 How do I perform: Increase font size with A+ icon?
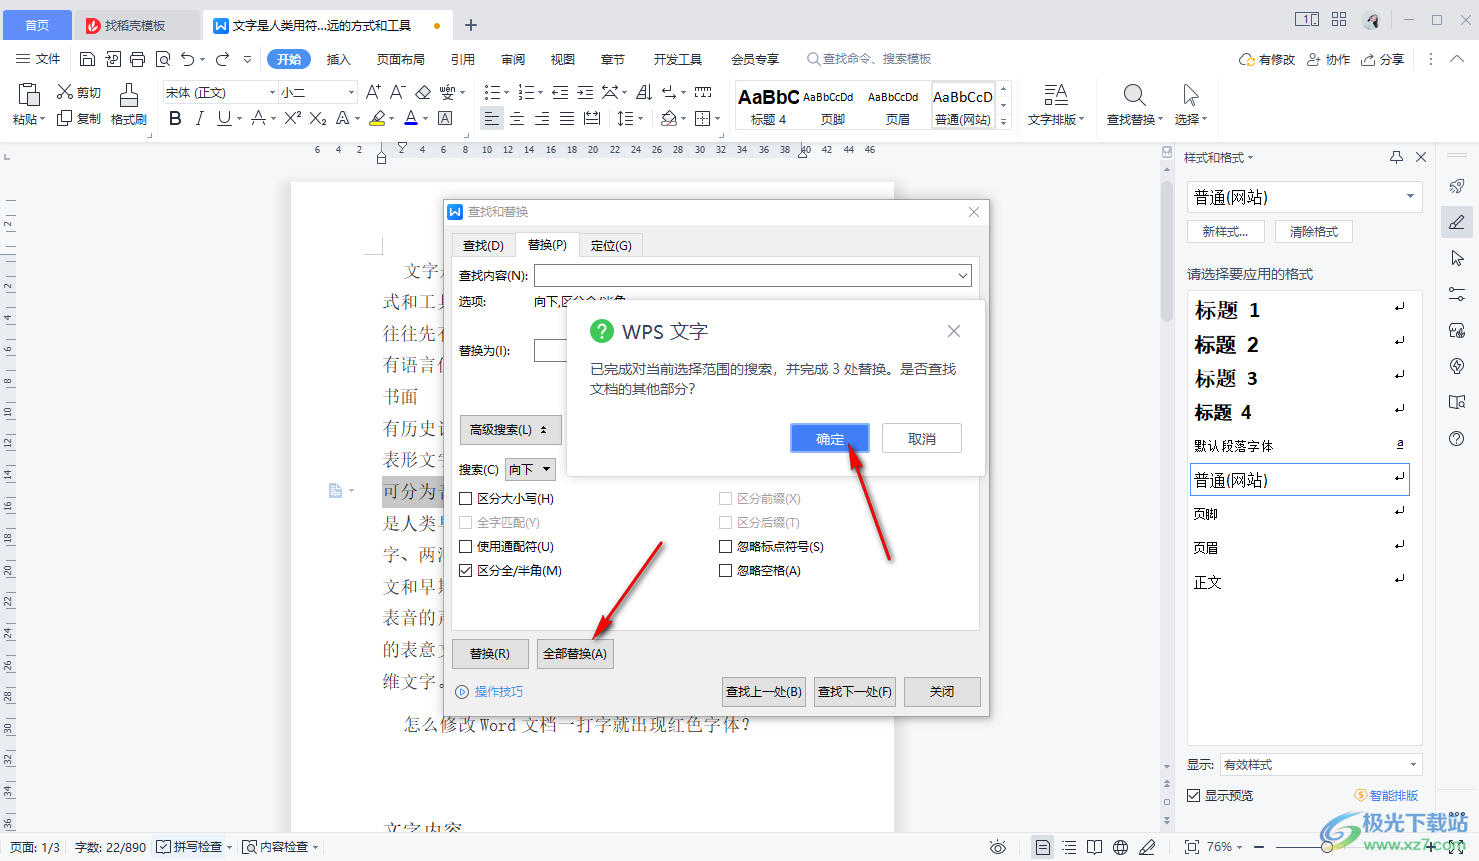373,92
